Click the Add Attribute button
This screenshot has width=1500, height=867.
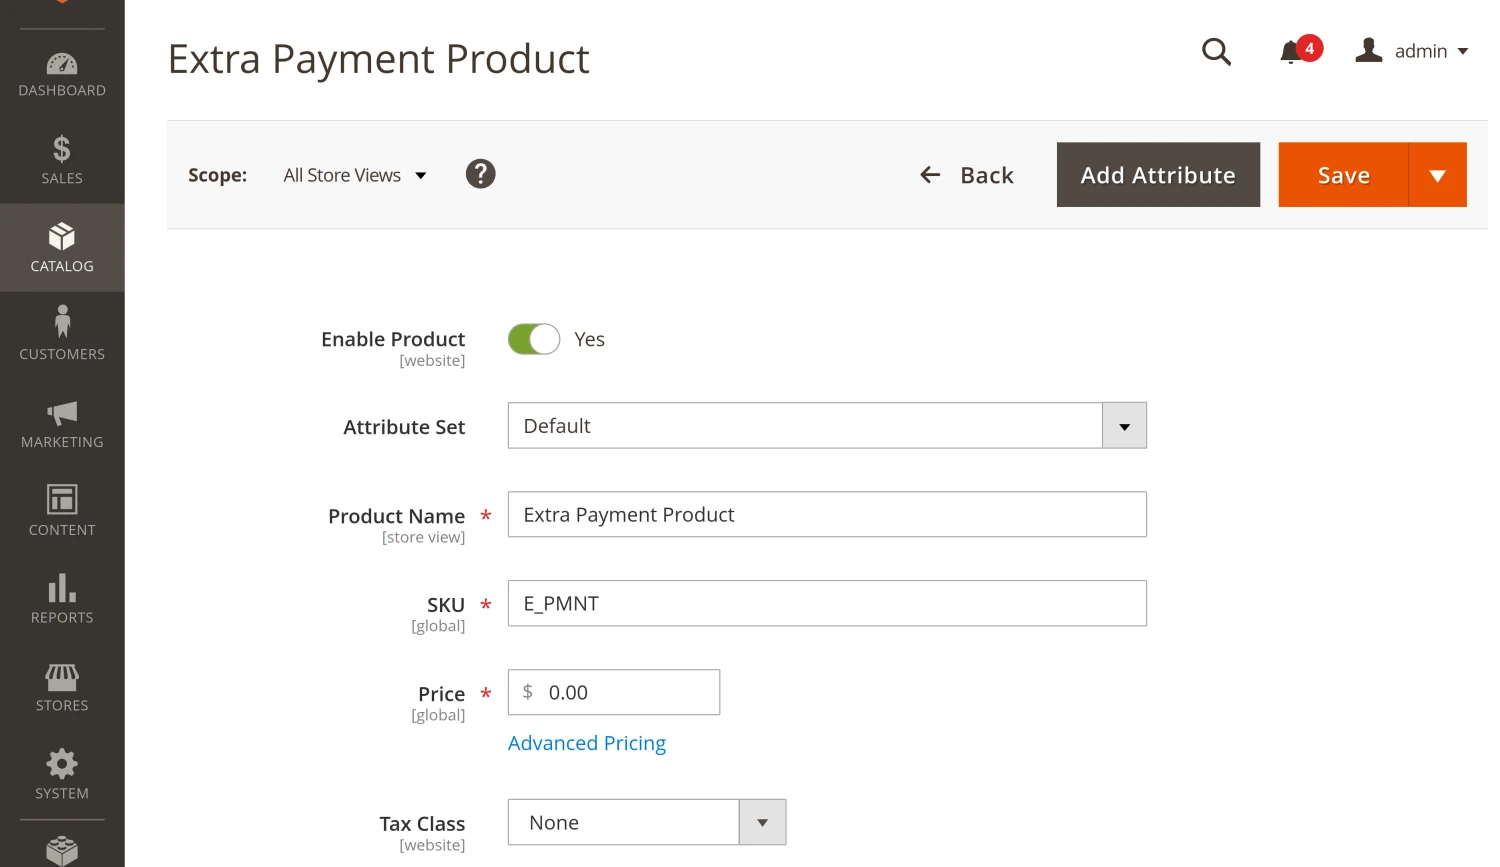tap(1157, 174)
